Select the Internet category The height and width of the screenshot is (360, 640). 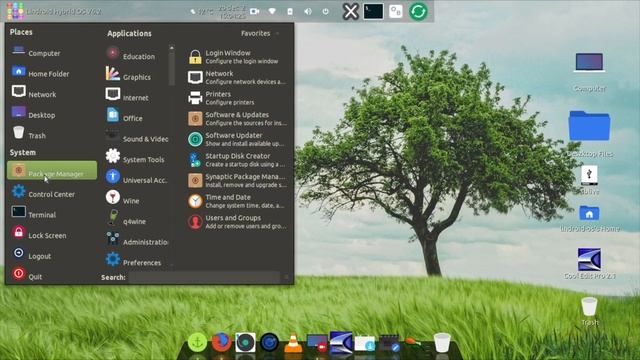point(136,98)
